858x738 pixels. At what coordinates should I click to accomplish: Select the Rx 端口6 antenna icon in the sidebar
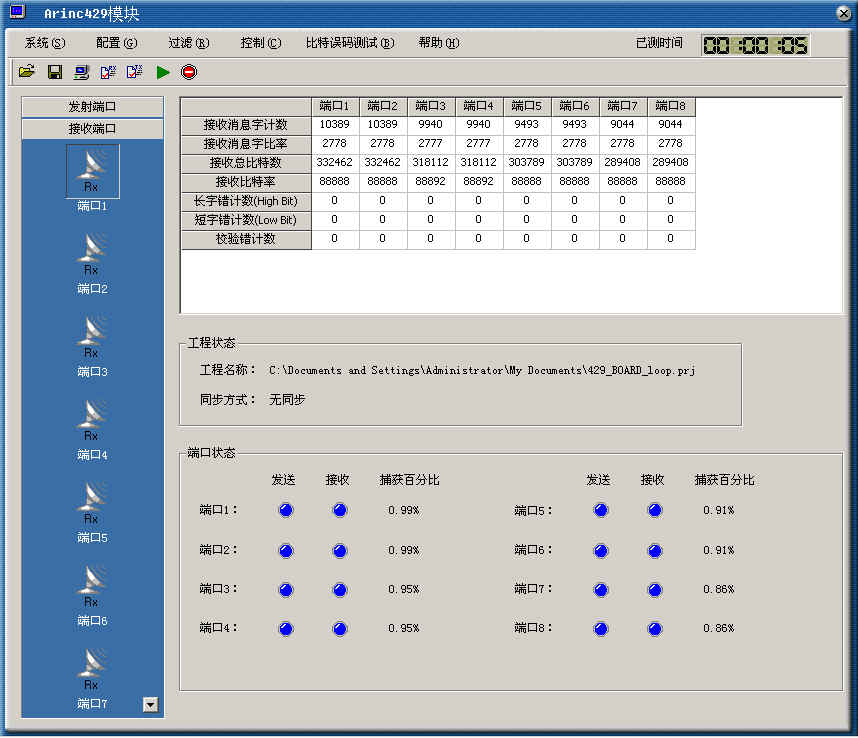click(x=92, y=586)
